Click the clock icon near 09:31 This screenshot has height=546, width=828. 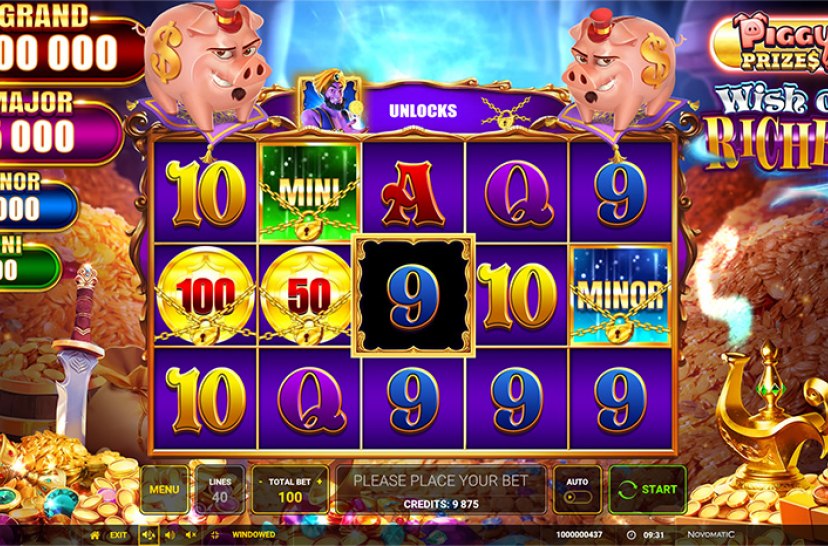point(632,535)
